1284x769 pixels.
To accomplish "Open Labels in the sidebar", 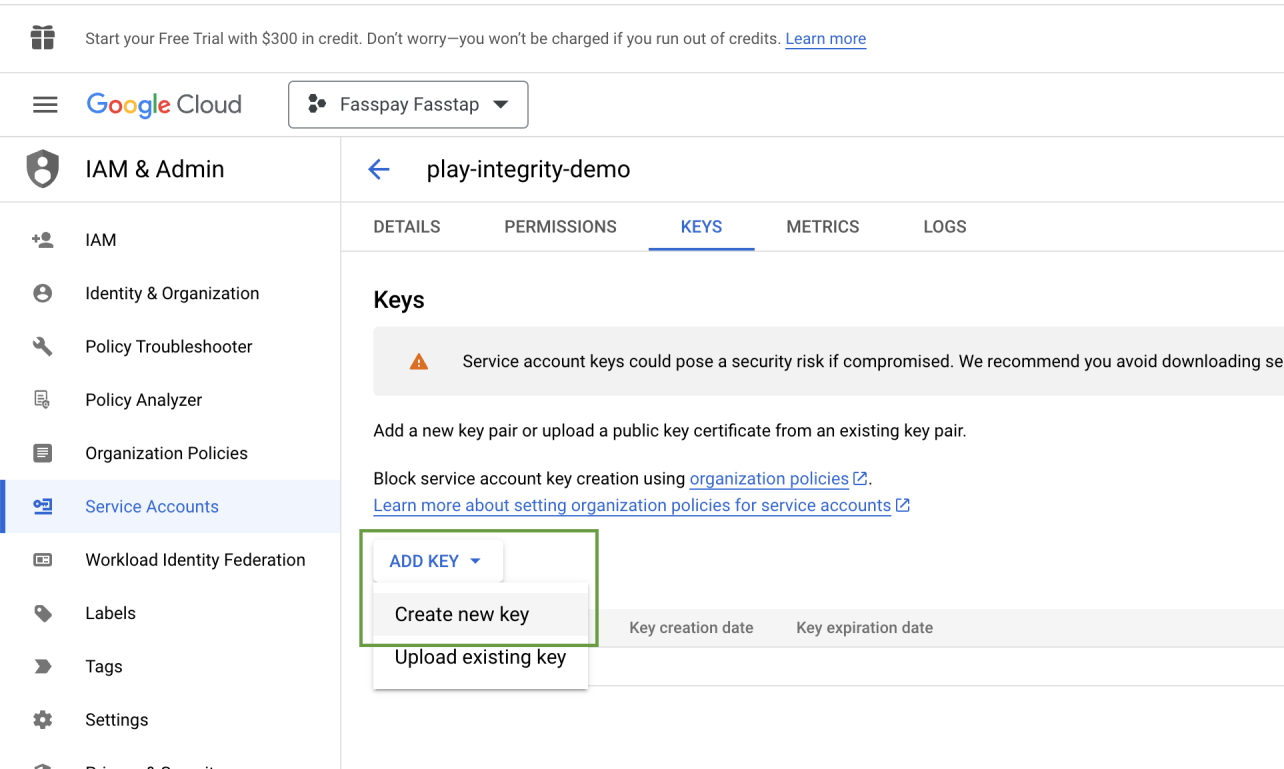I will (170, 613).
